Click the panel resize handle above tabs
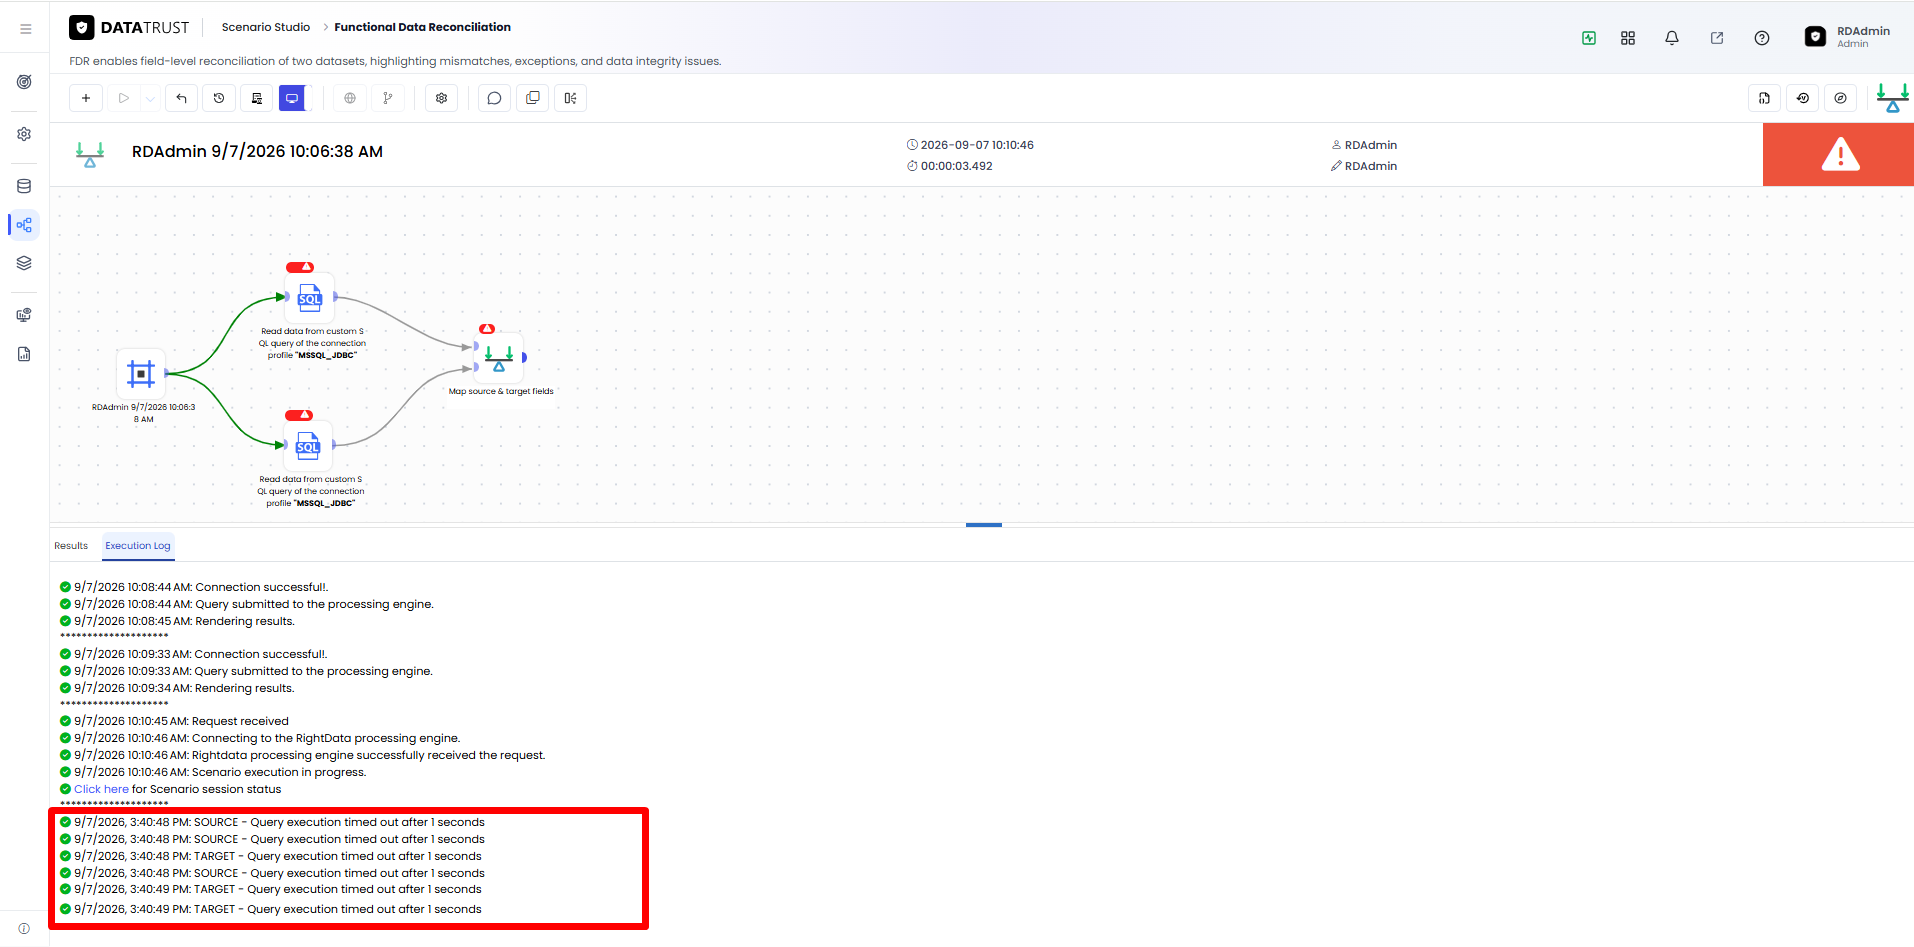 pyautogui.click(x=984, y=524)
